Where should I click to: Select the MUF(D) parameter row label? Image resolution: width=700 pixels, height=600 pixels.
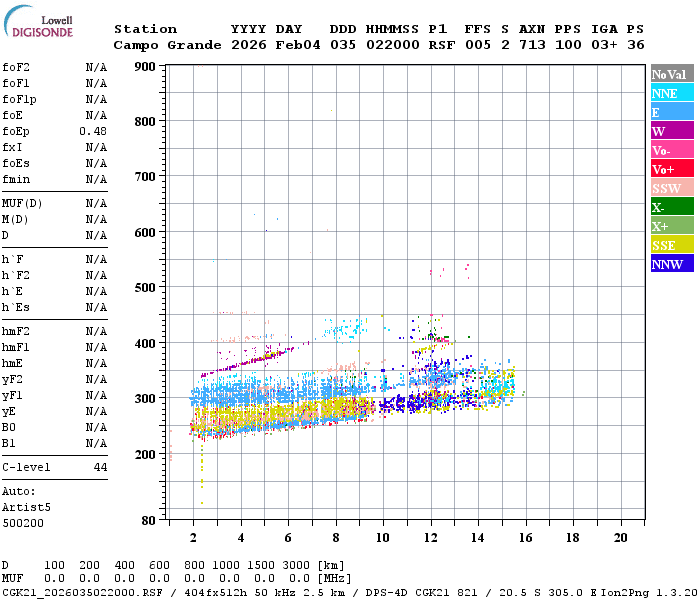[20, 204]
